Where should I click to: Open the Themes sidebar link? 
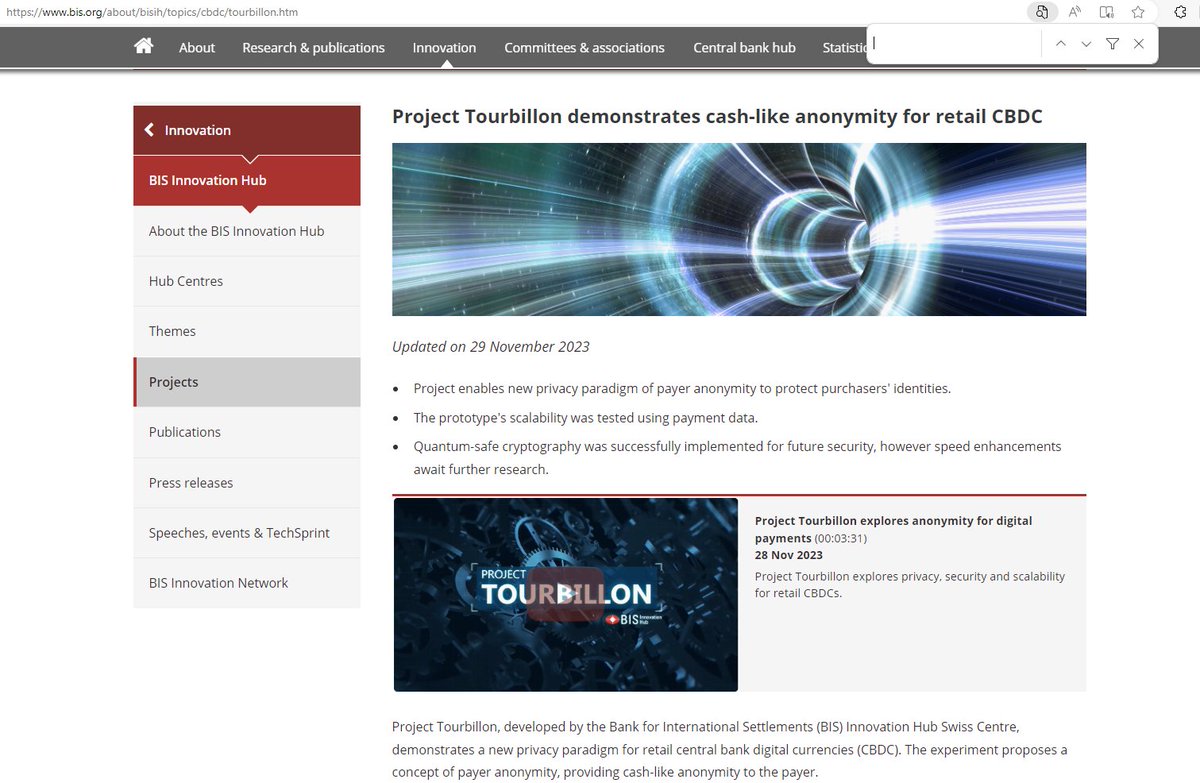click(x=247, y=331)
